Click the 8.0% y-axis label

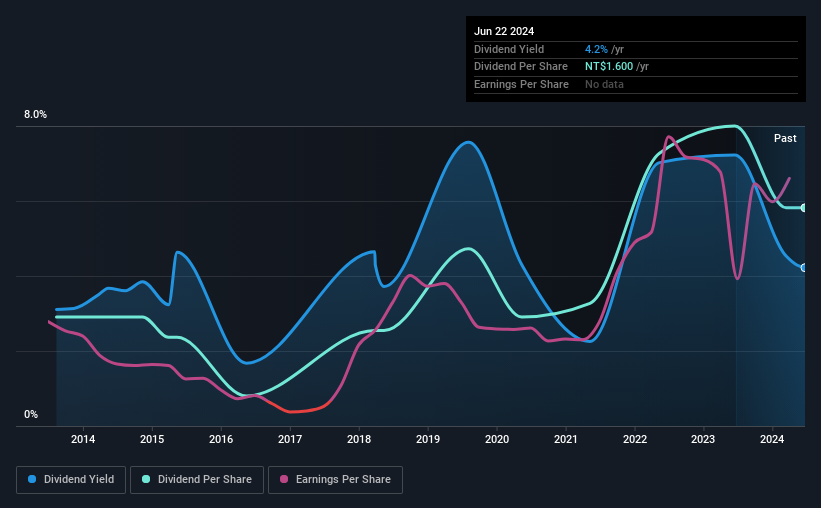[x=35, y=115]
